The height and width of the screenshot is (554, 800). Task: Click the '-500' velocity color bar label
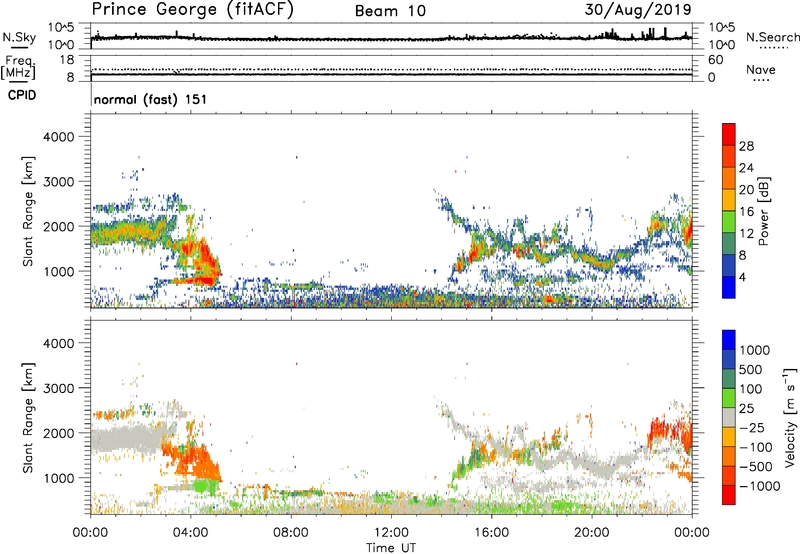coord(756,467)
